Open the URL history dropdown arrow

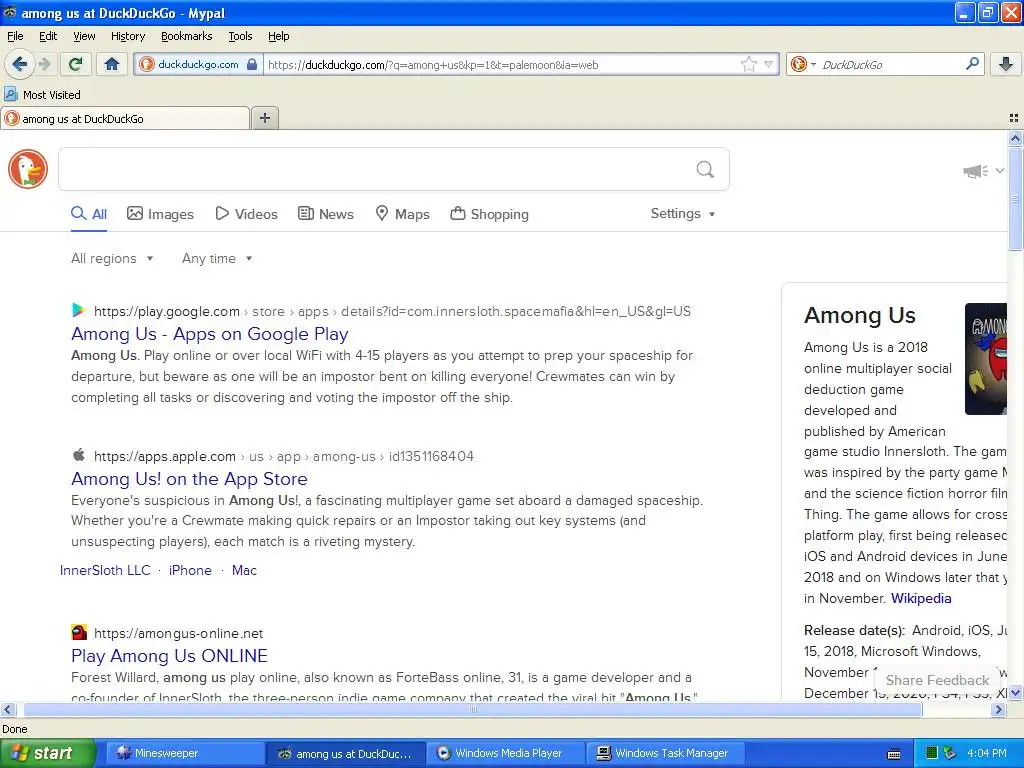coord(769,64)
